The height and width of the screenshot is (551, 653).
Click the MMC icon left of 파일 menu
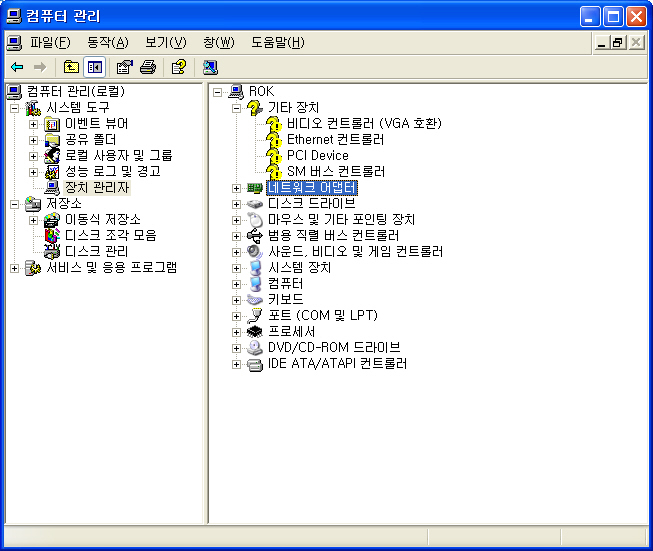[x=14, y=42]
